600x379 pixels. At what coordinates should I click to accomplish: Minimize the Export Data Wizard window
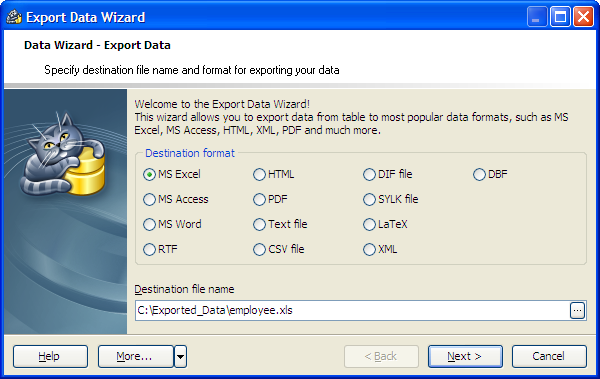pyautogui.click(x=537, y=17)
